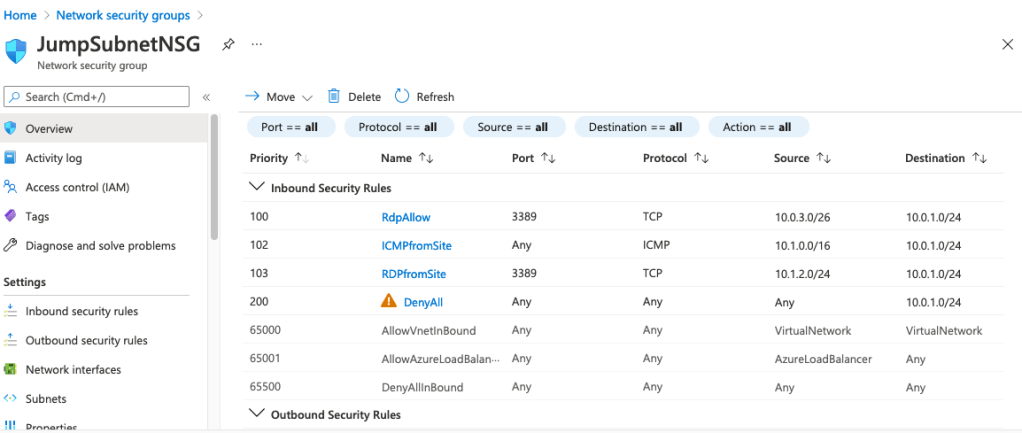
Task: Open the RdpAllow rule link
Action: pyautogui.click(x=405, y=217)
